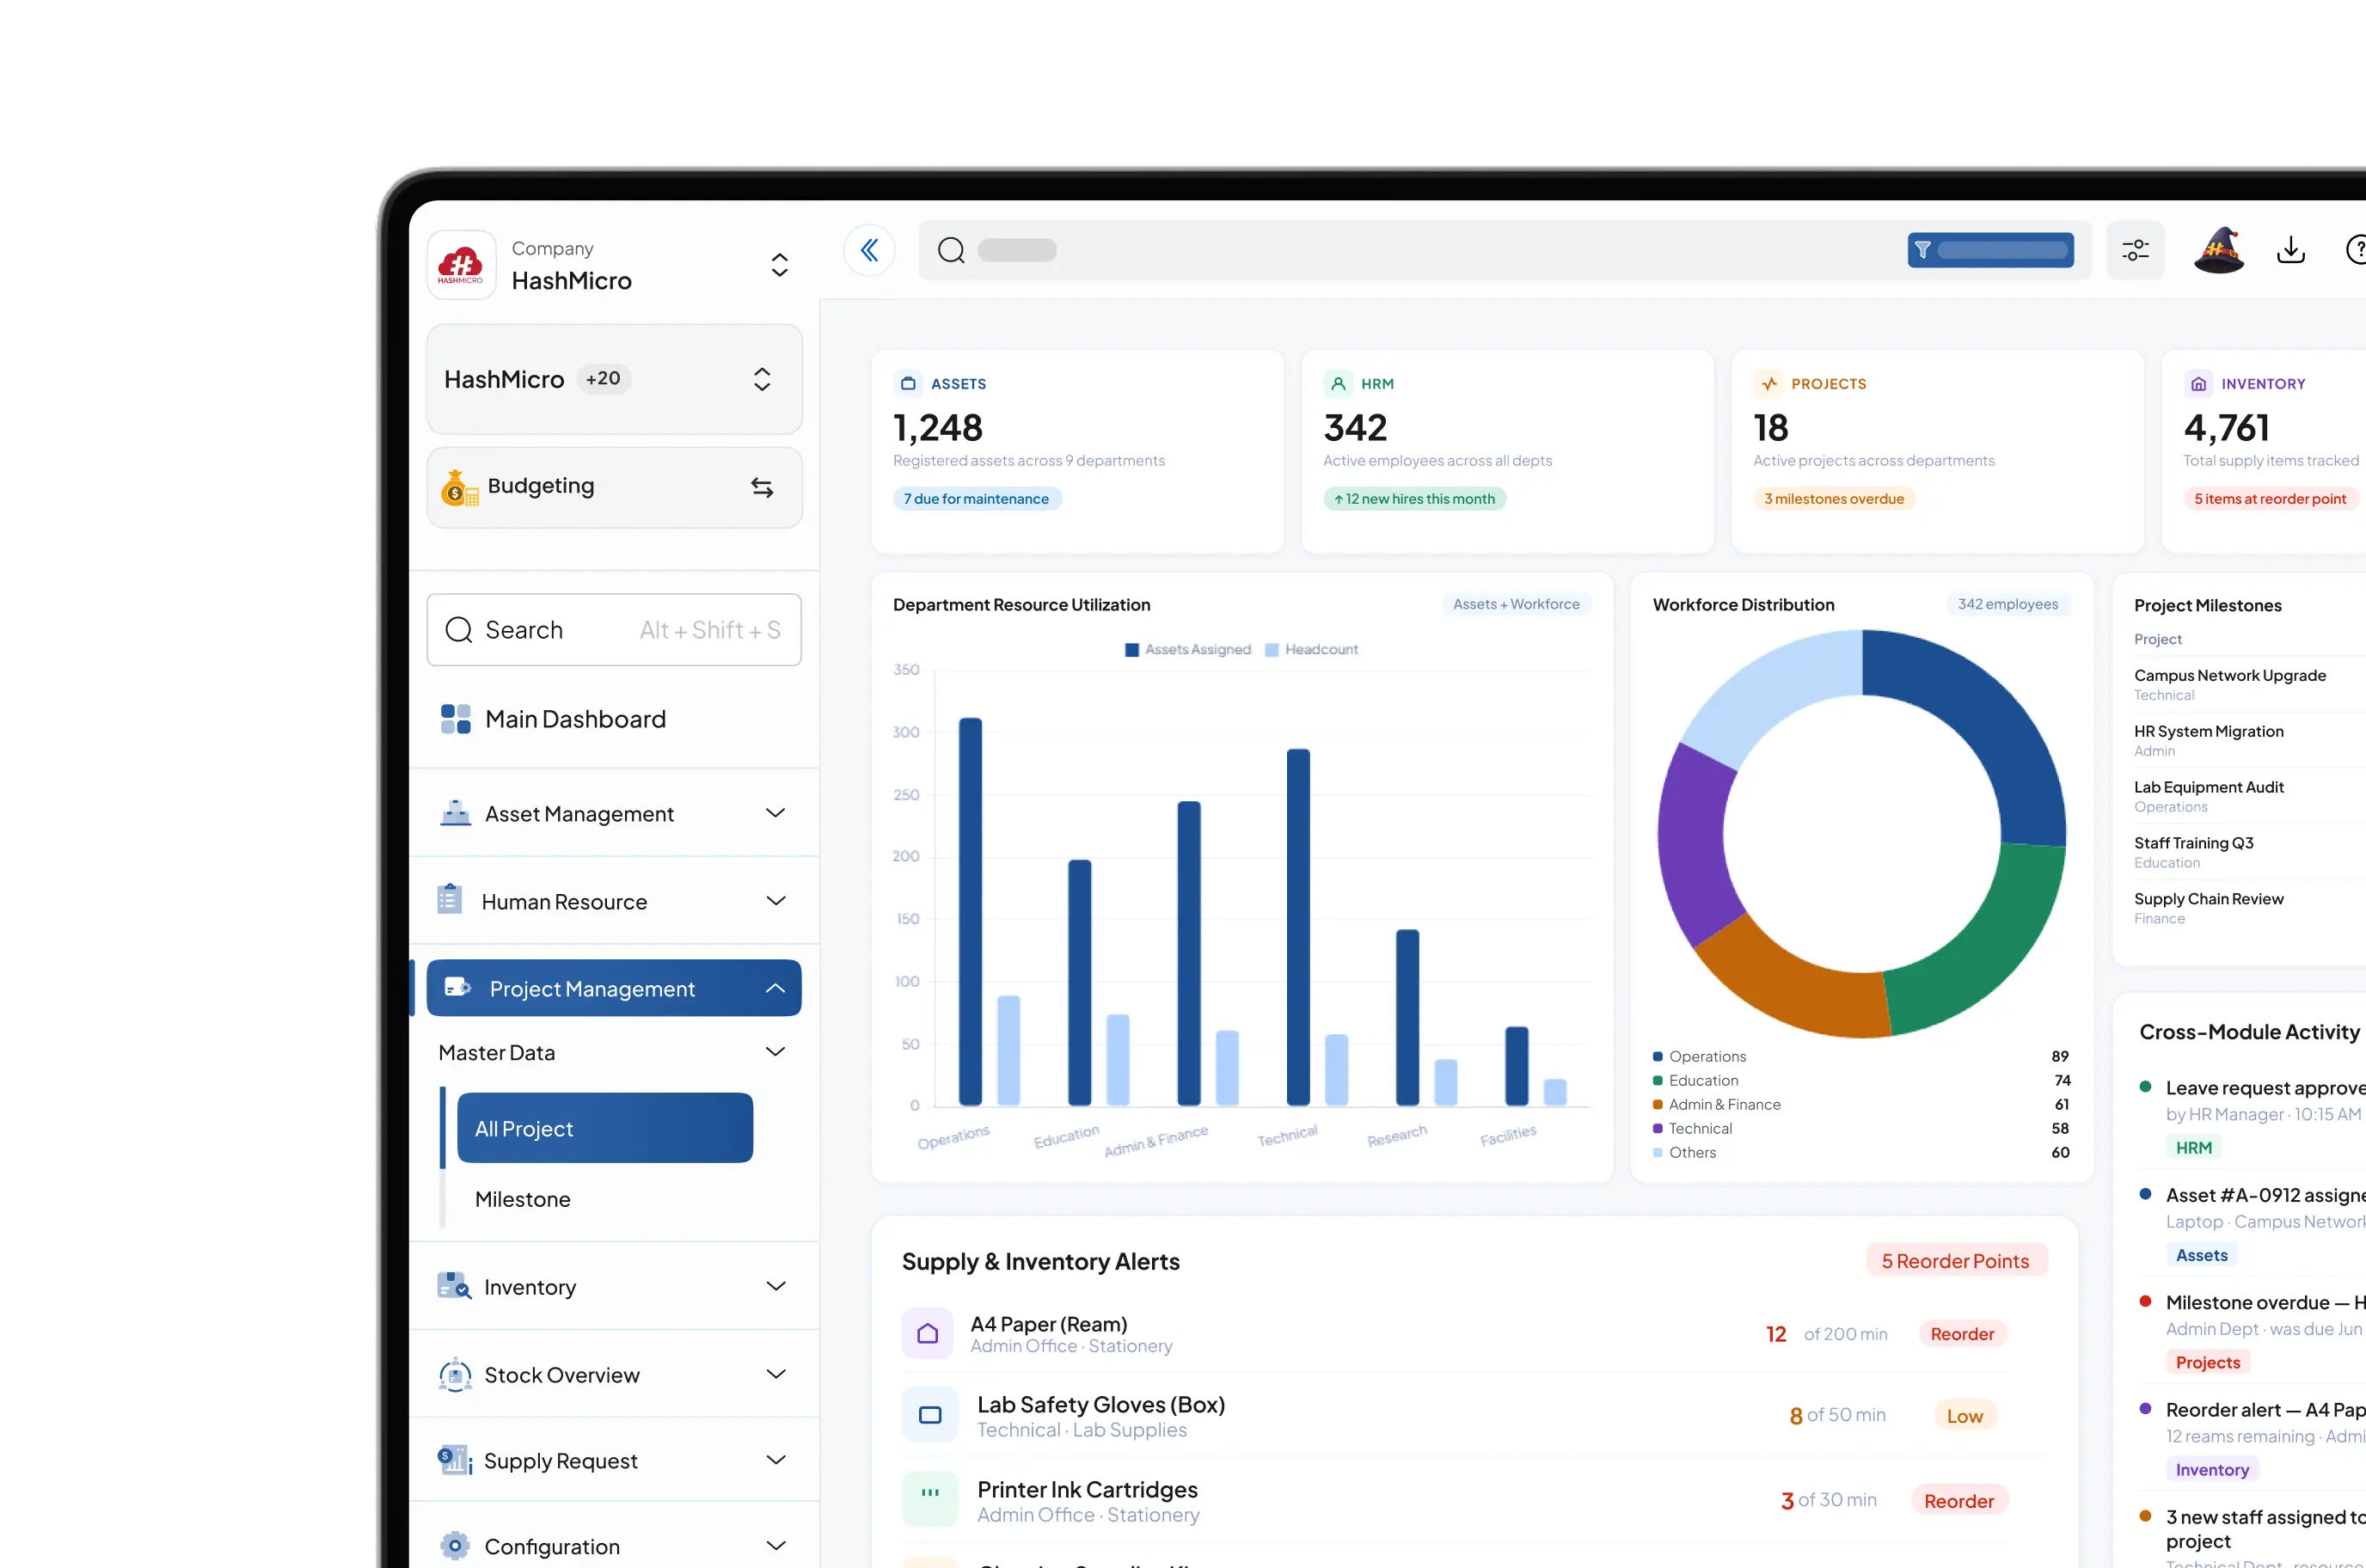
Task: Click the 12 new hires this month badge
Action: pyautogui.click(x=1414, y=499)
